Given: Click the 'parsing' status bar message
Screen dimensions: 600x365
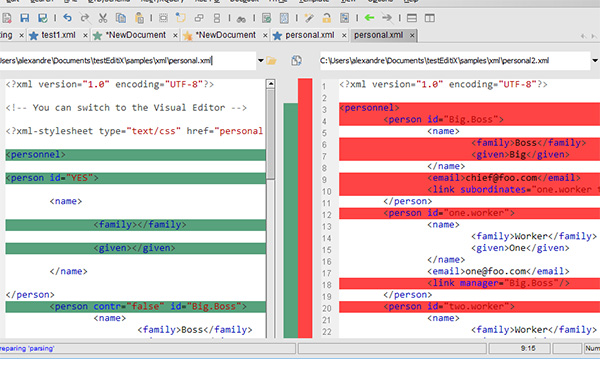Looking at the screenshot, I should (x=27, y=349).
